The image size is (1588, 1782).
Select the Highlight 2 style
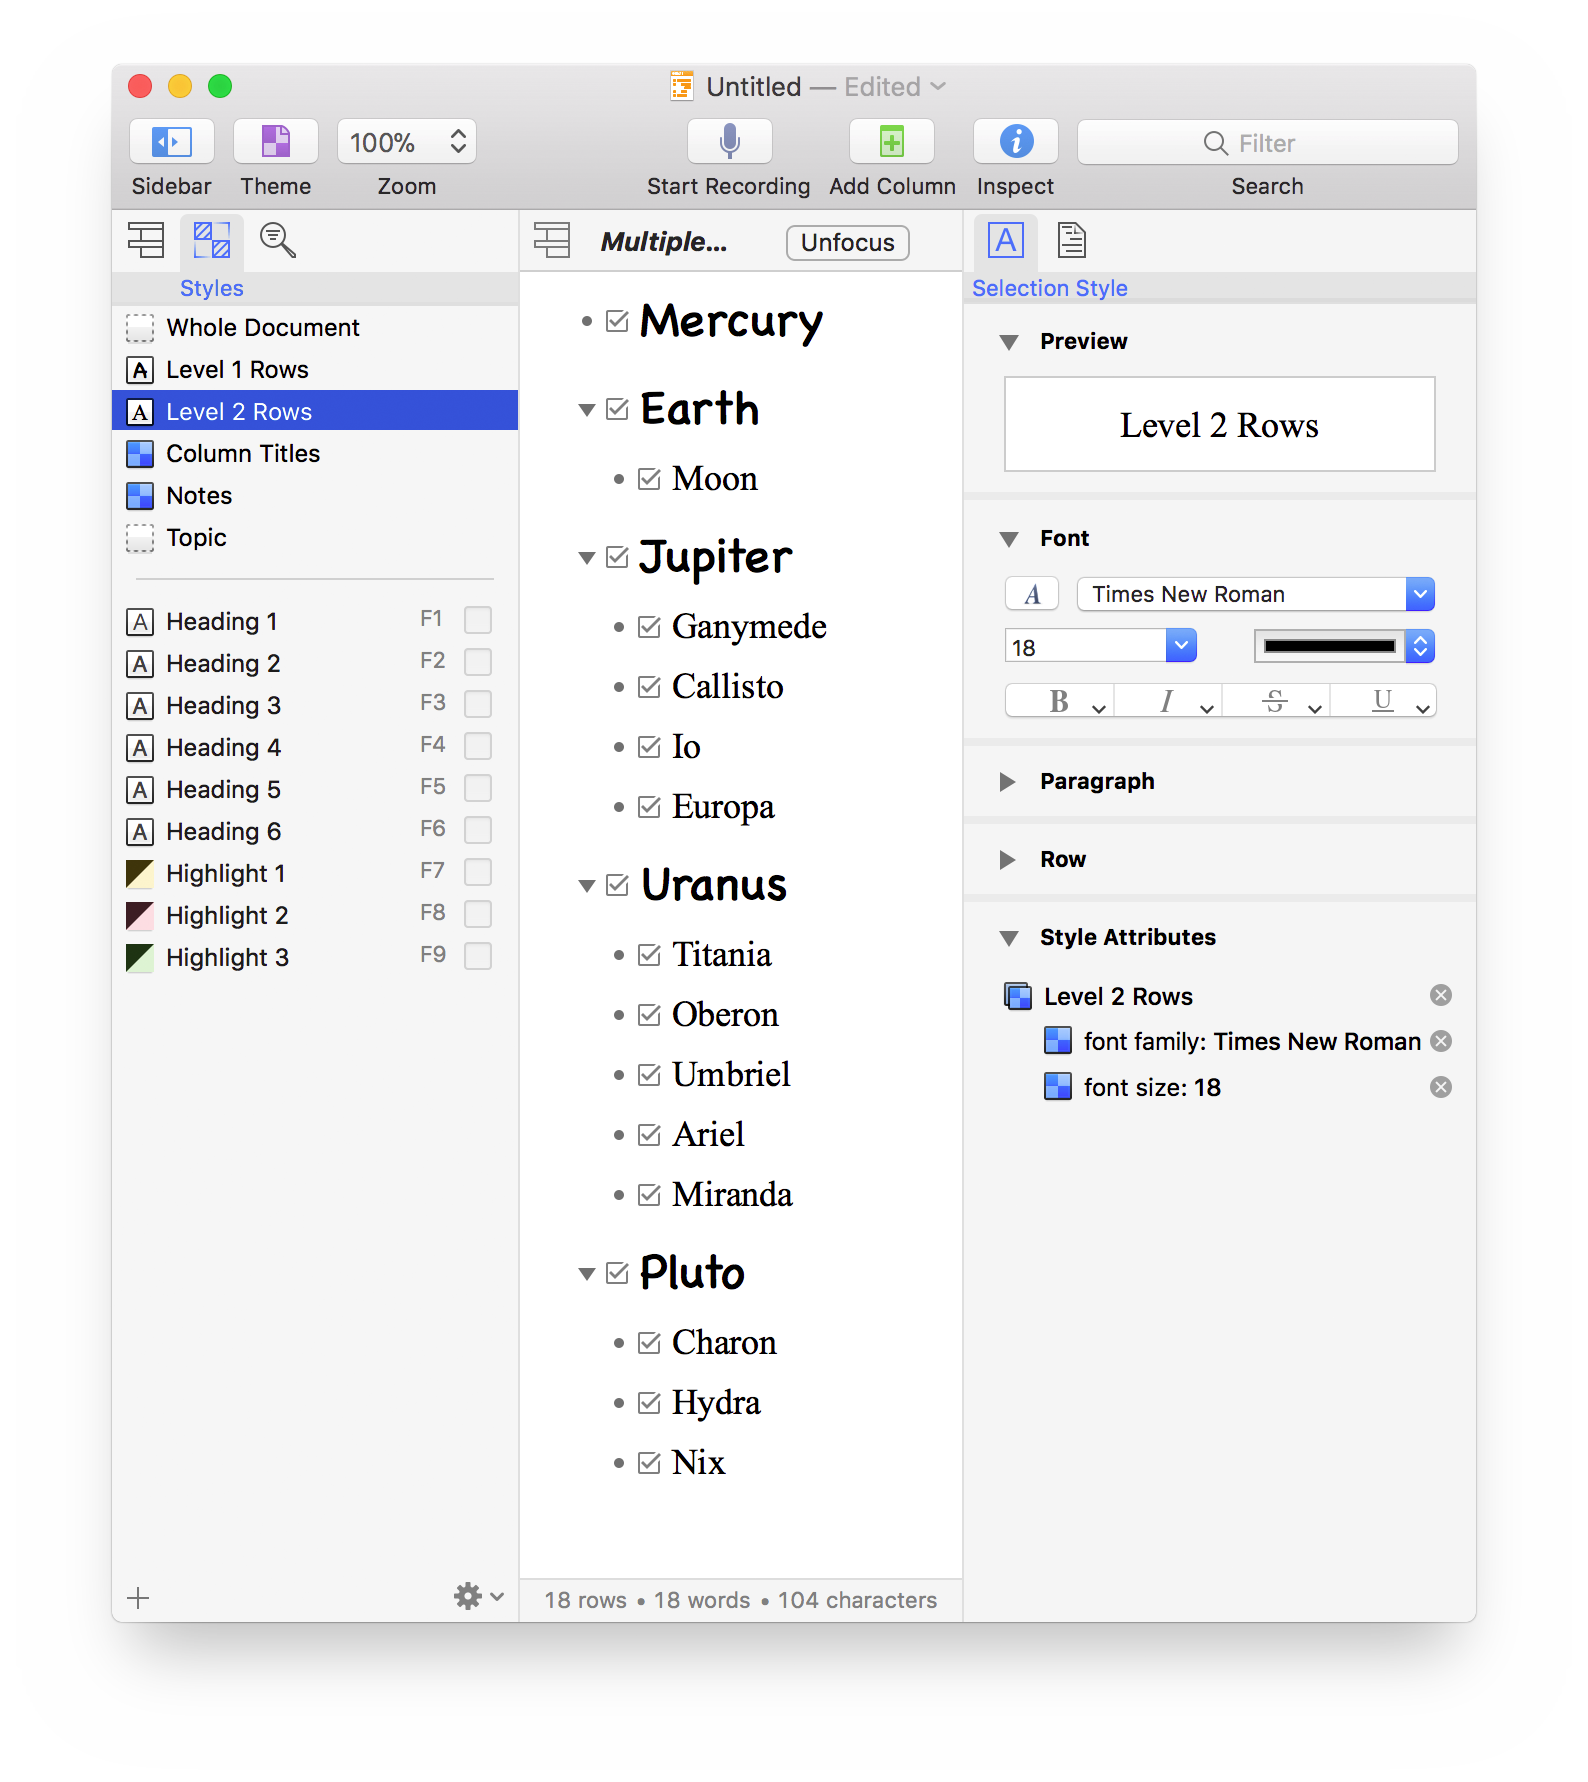(227, 916)
